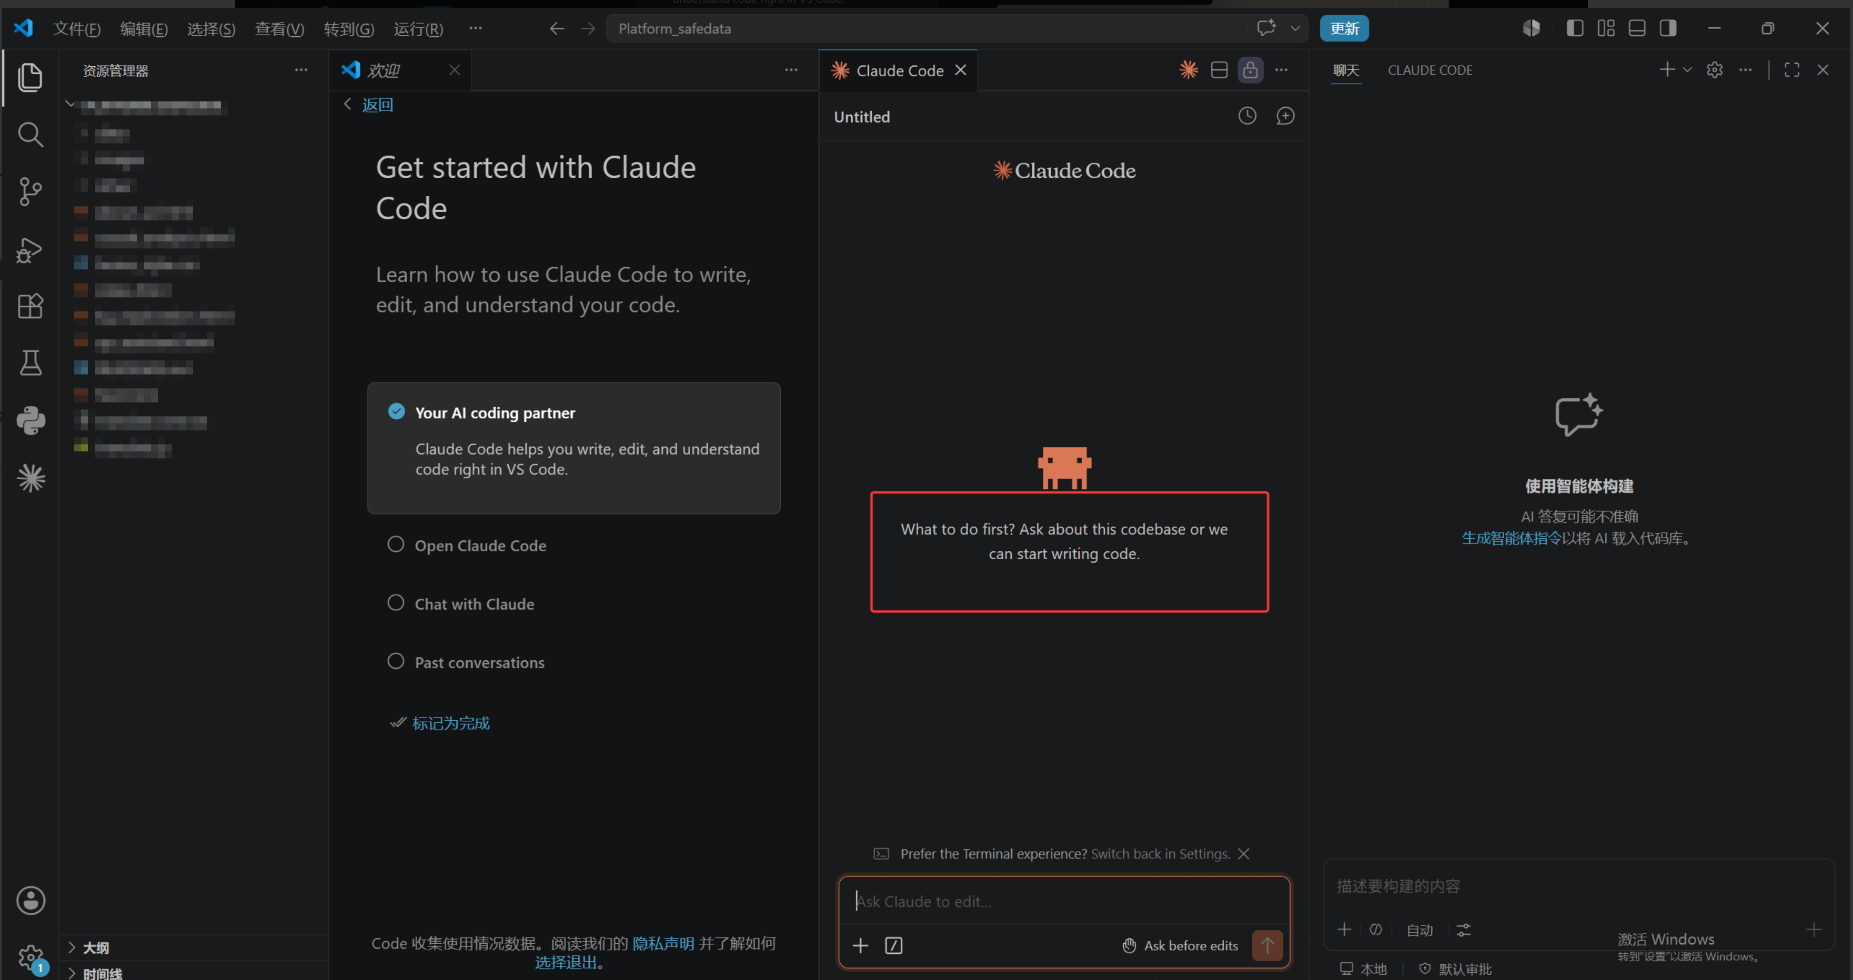Choose the 自动 model picker

click(x=1419, y=930)
